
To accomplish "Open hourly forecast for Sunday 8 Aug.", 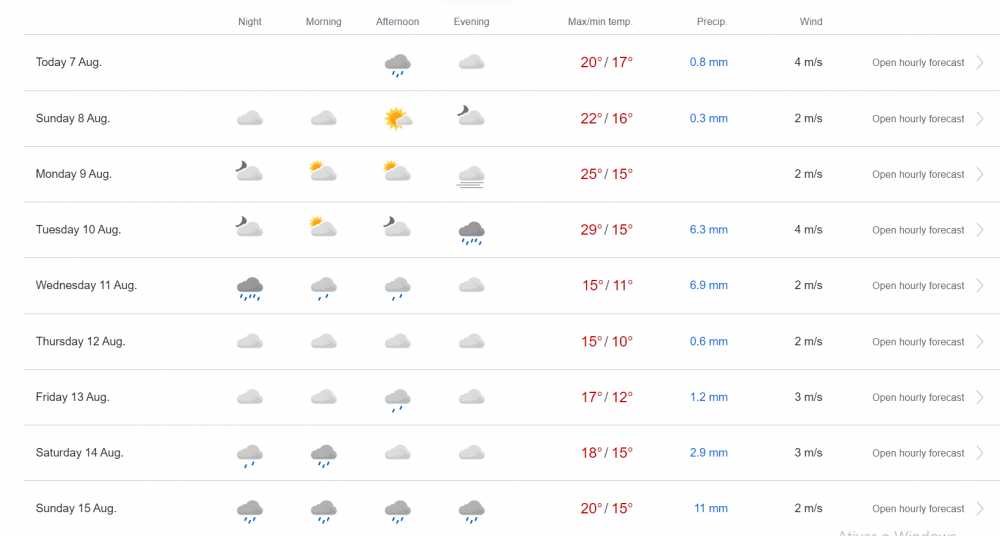I will click(918, 119).
